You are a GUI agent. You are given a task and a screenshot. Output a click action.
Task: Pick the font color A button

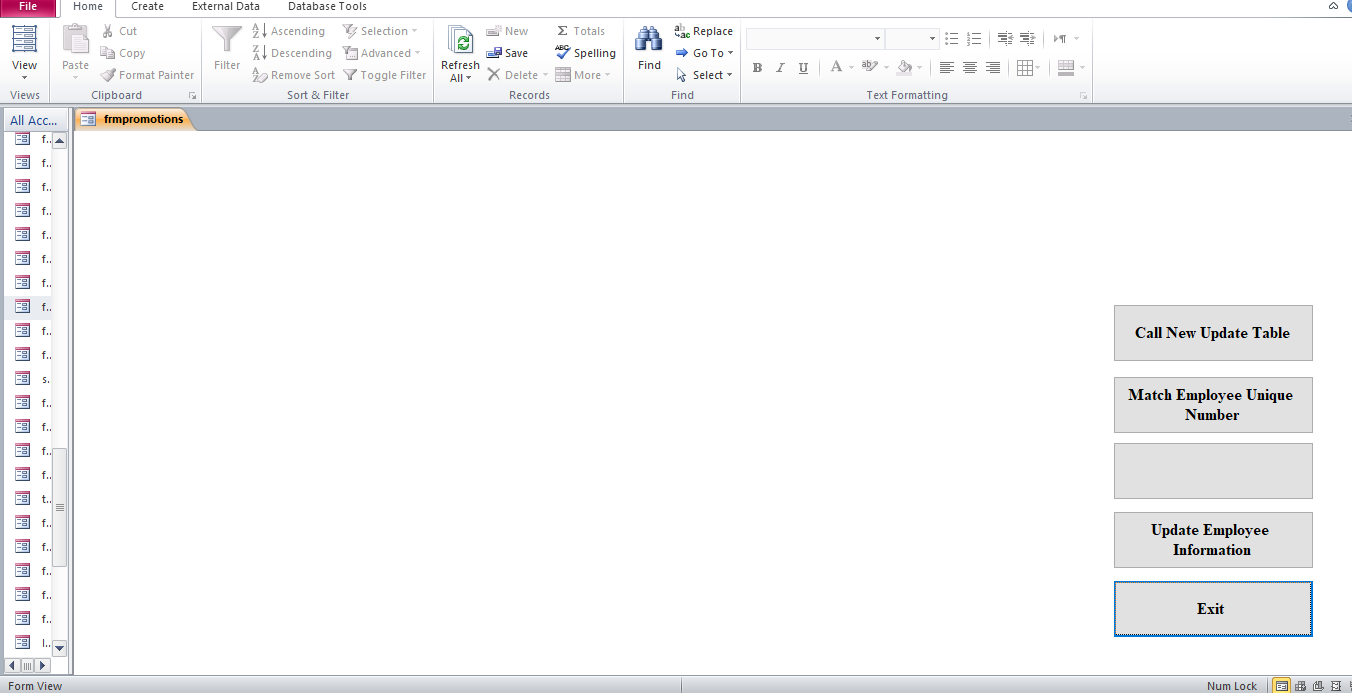[836, 68]
